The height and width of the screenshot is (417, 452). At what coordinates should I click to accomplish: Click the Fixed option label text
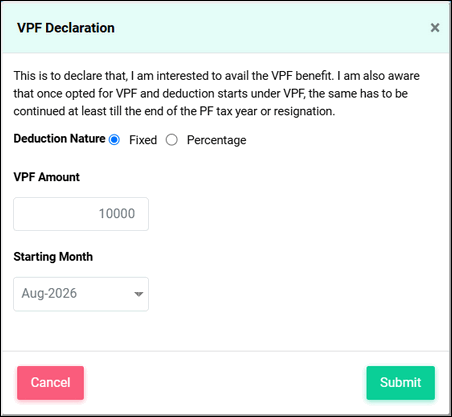coord(143,140)
